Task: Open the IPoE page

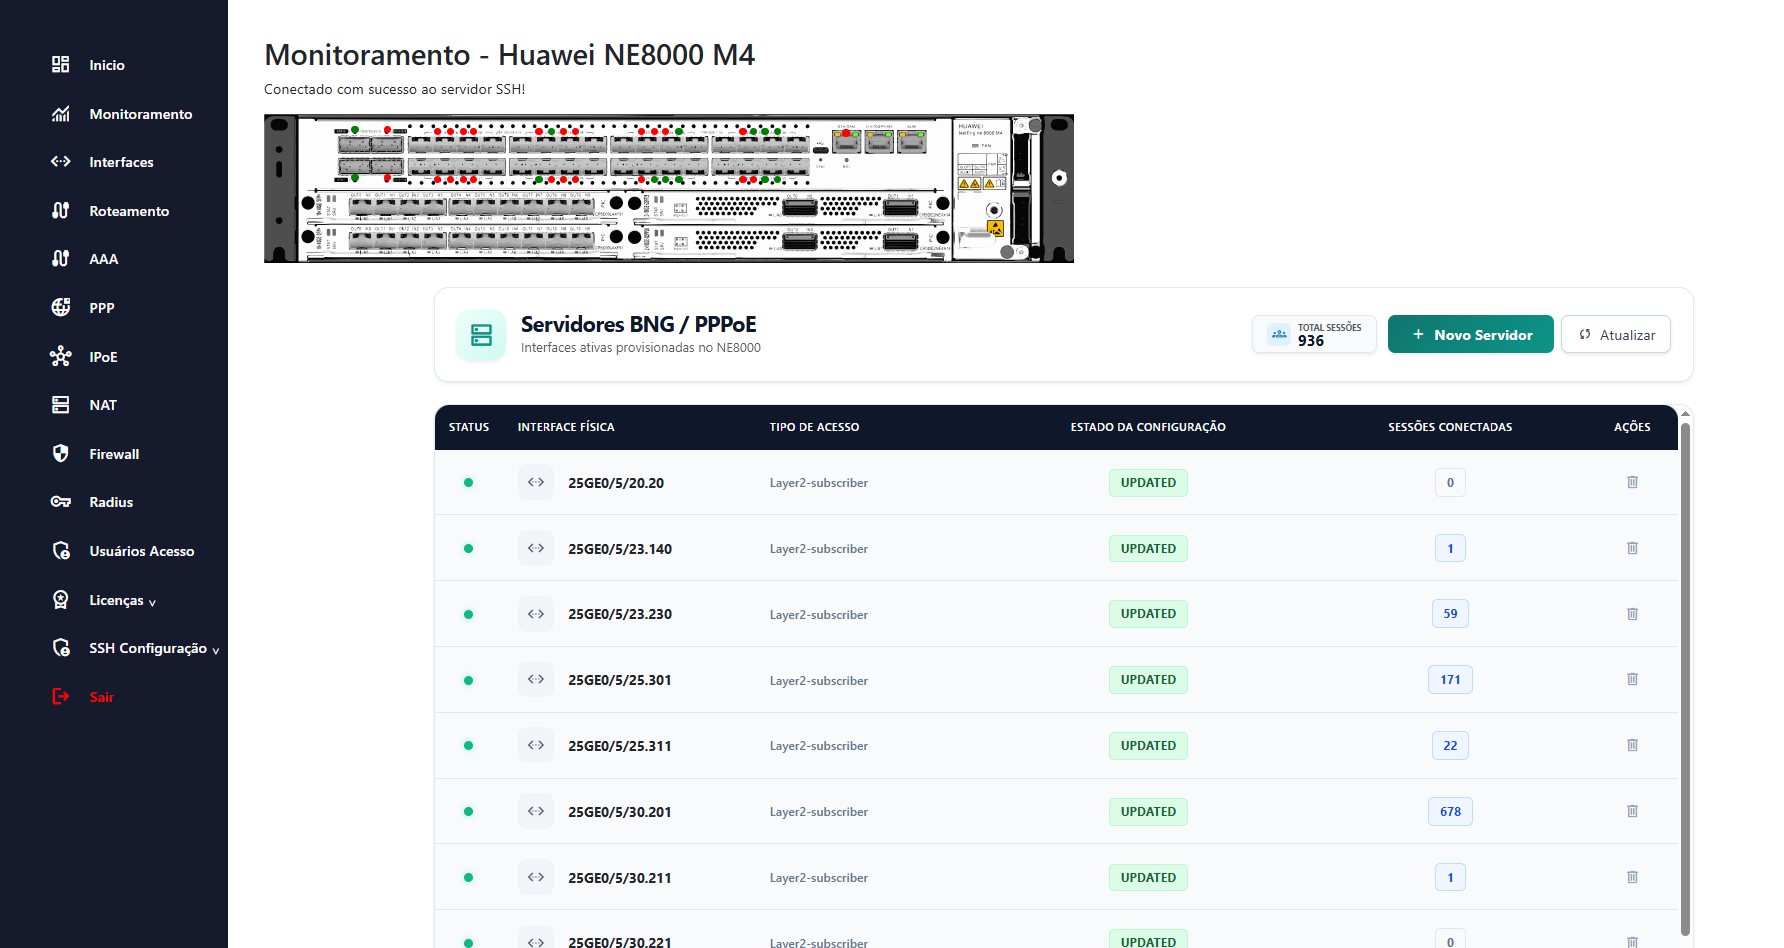Action: pos(103,357)
